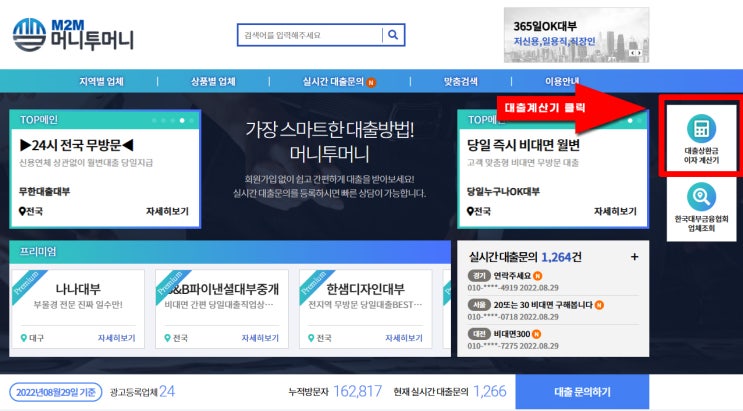Image resolution: width=743 pixels, height=411 pixels.
Task: Click the M2M 머니투머니 logo
Action: (73, 35)
